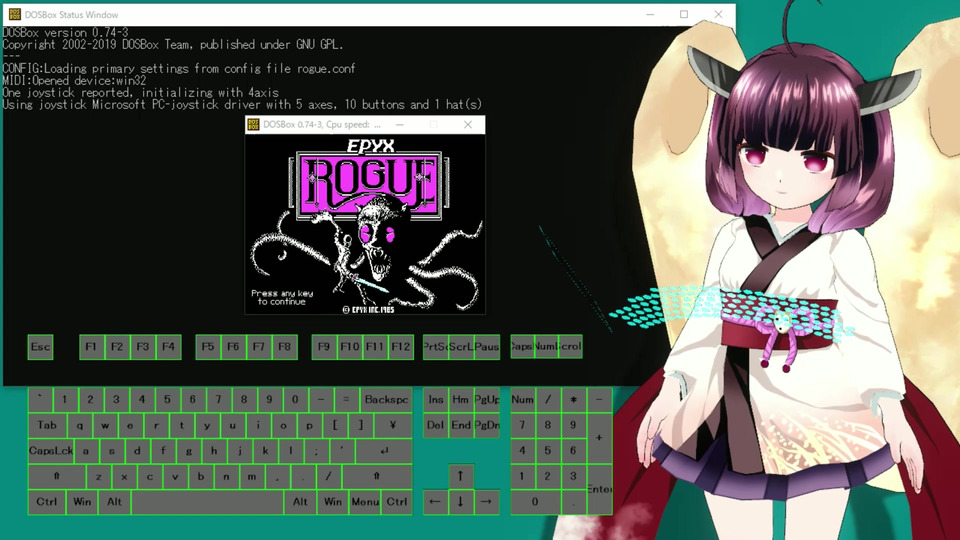The width and height of the screenshot is (960, 540).
Task: Click the right Alt key
Action: pyautogui.click(x=301, y=503)
